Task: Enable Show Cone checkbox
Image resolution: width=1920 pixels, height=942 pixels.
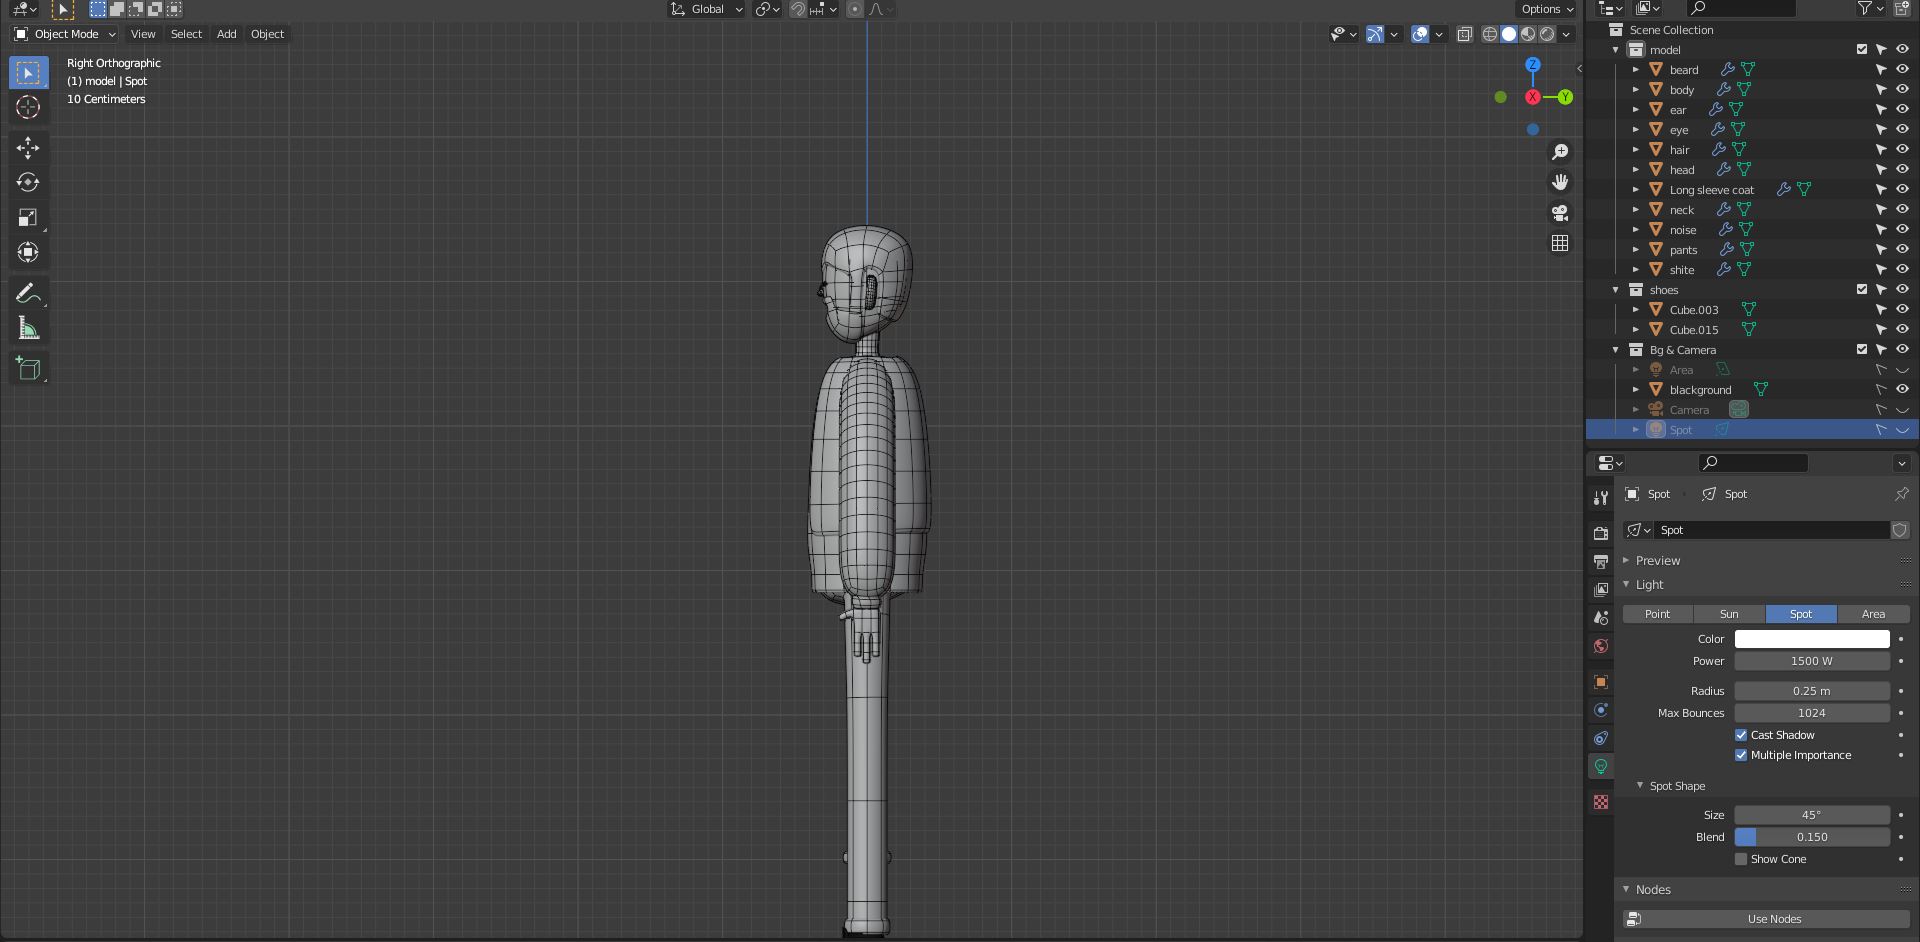Action: click(x=1741, y=859)
